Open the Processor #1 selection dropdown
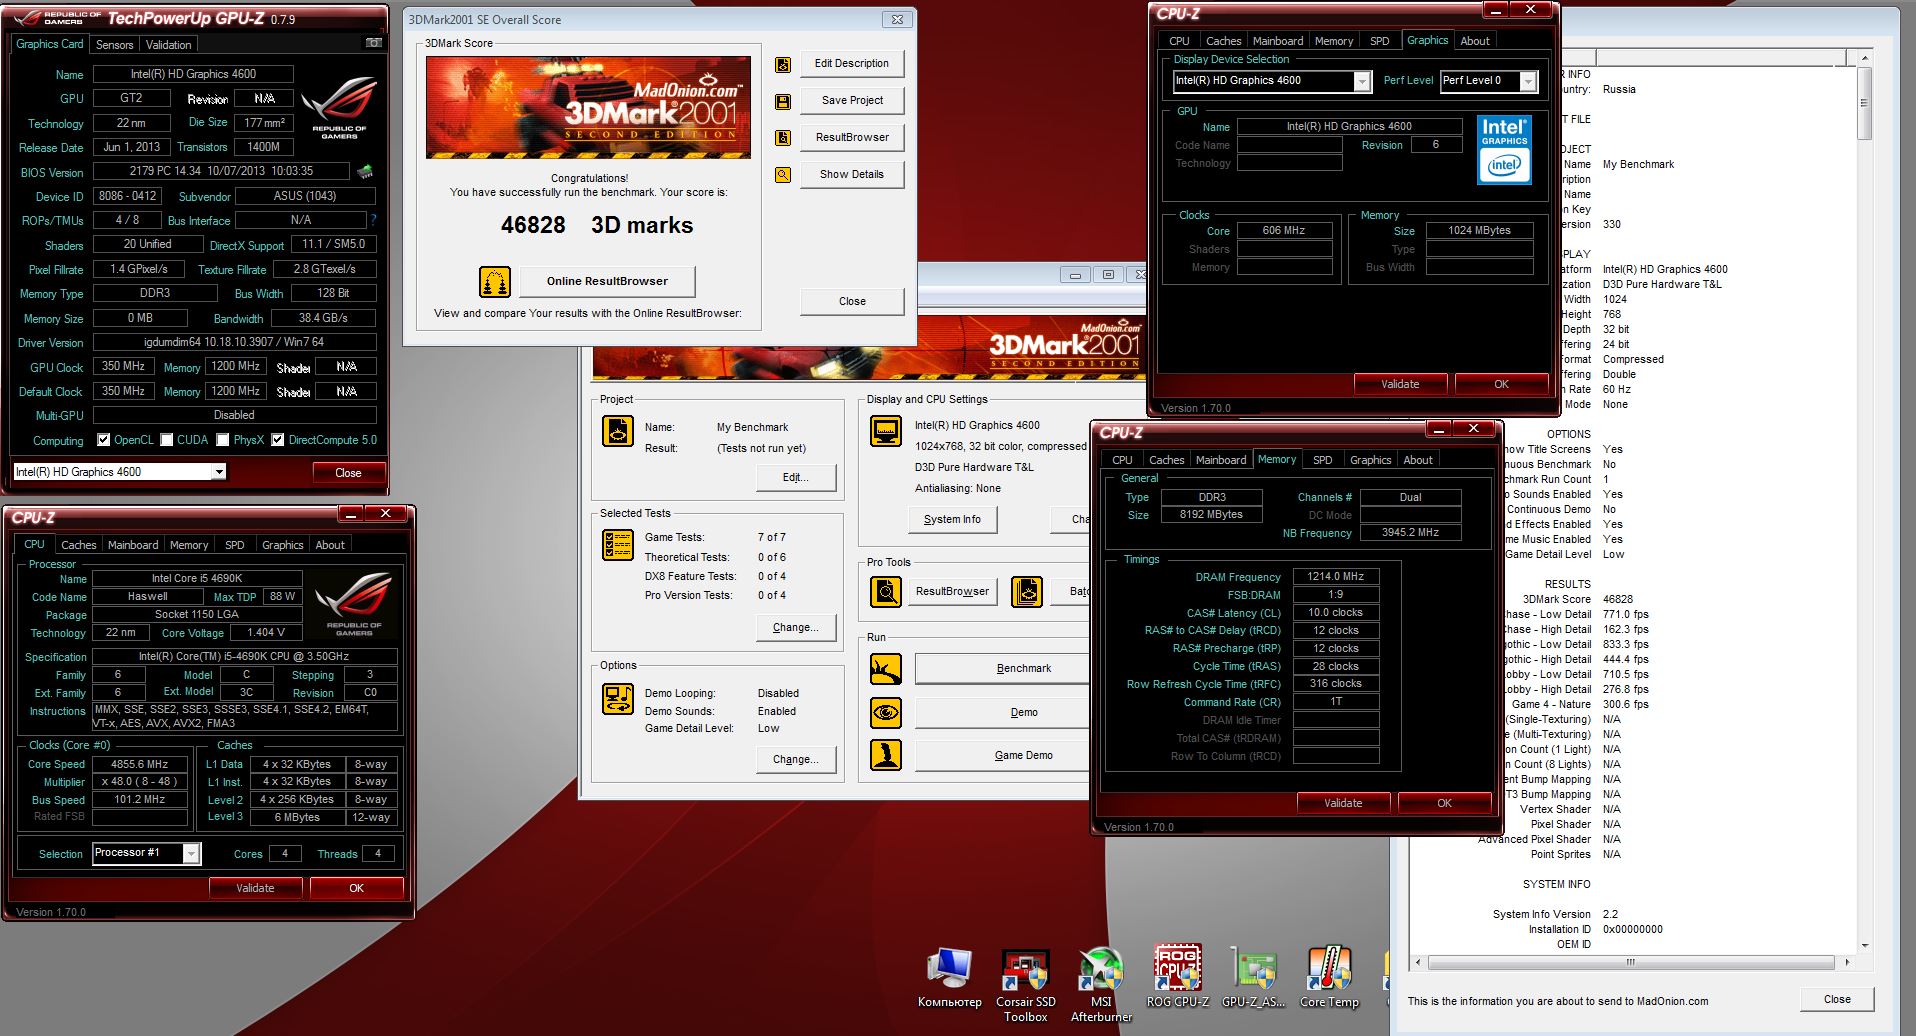 [x=191, y=853]
